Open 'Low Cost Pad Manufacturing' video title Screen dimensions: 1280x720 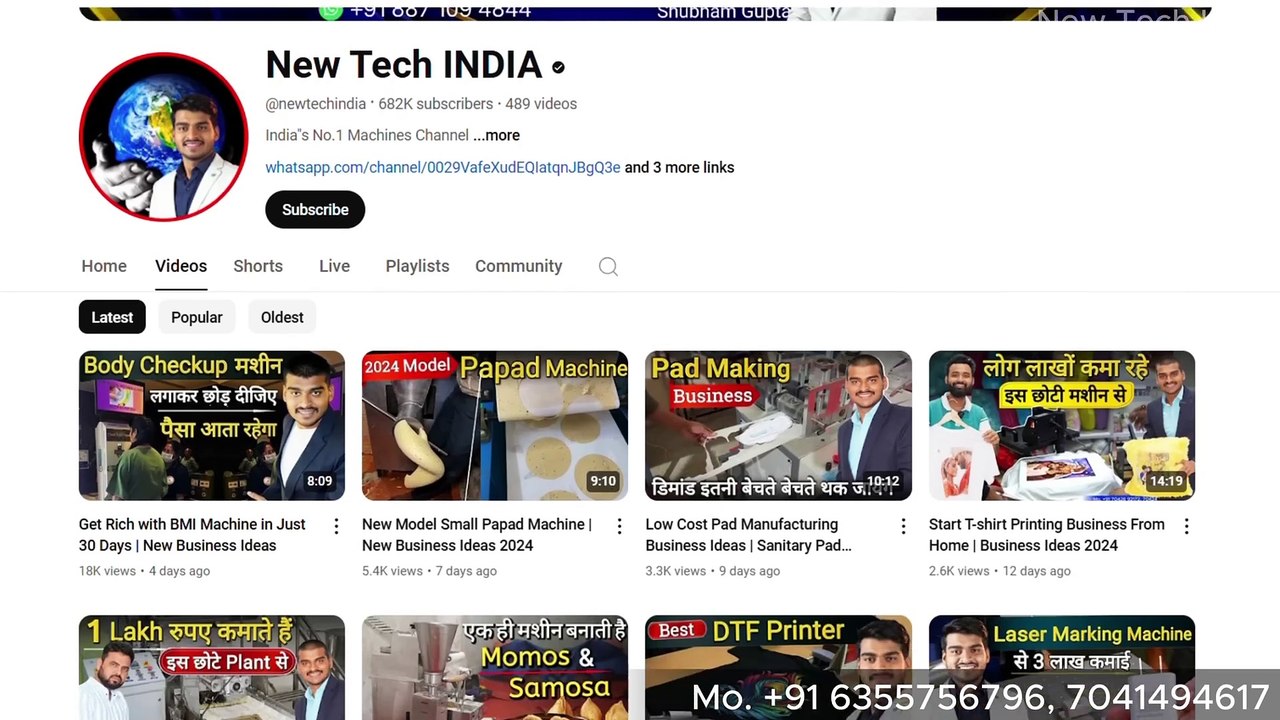[x=749, y=535]
